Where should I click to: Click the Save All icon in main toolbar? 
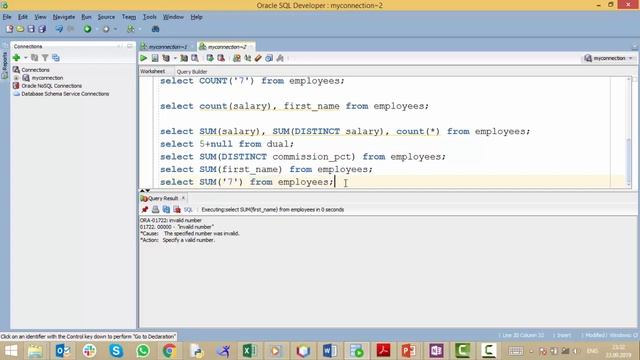coord(42,29)
